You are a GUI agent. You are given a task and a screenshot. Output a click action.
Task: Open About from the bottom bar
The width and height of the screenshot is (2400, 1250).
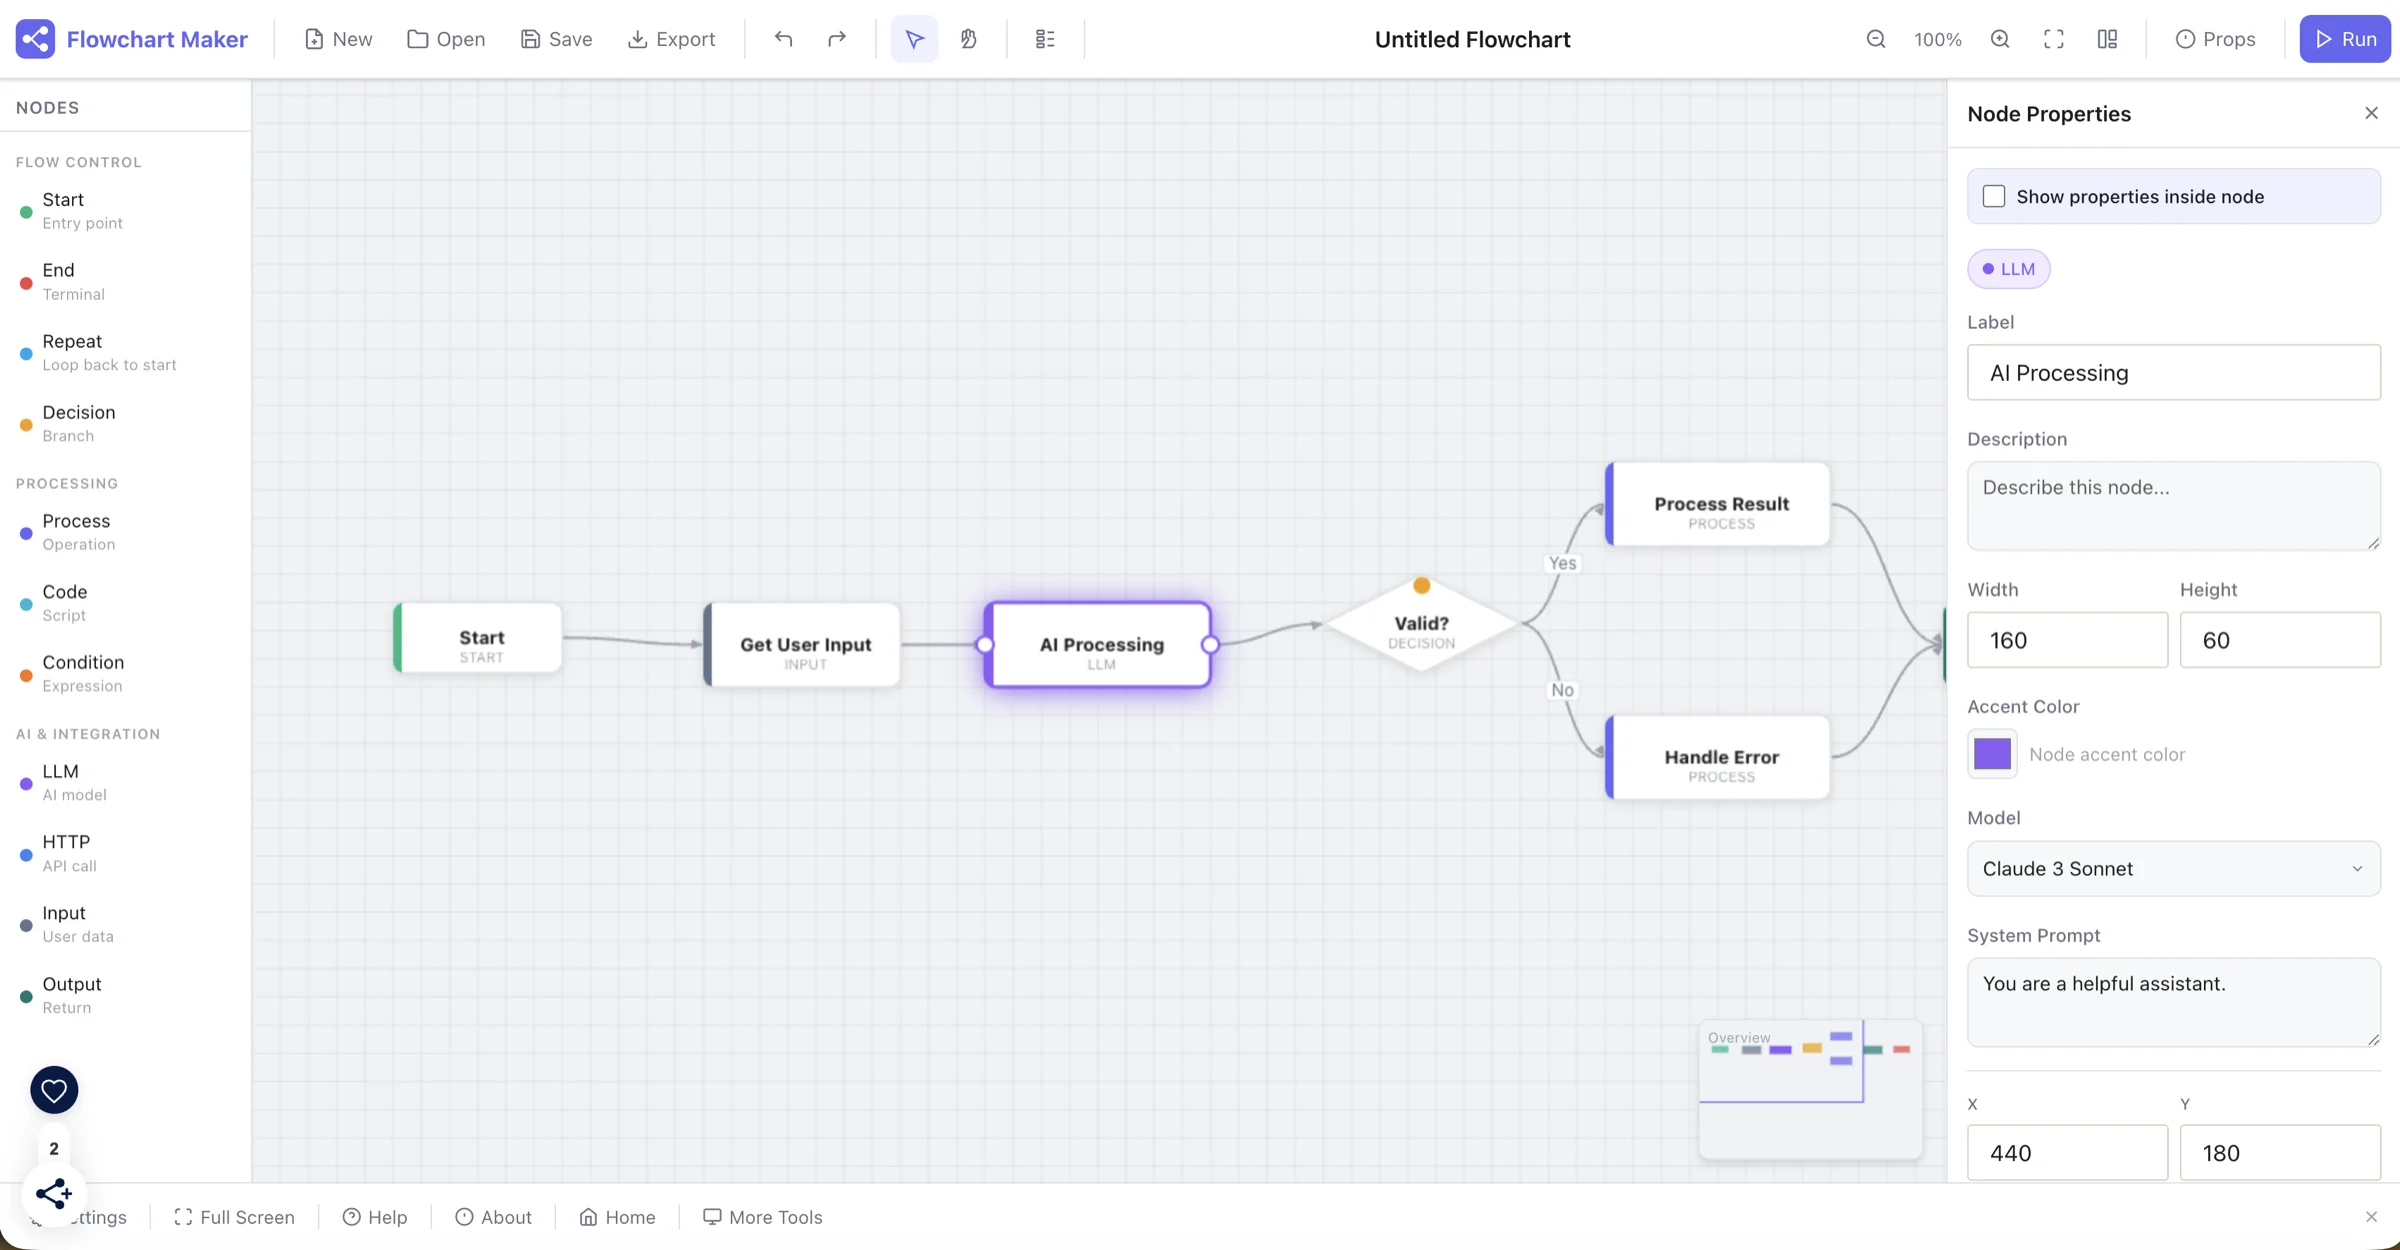(493, 1217)
